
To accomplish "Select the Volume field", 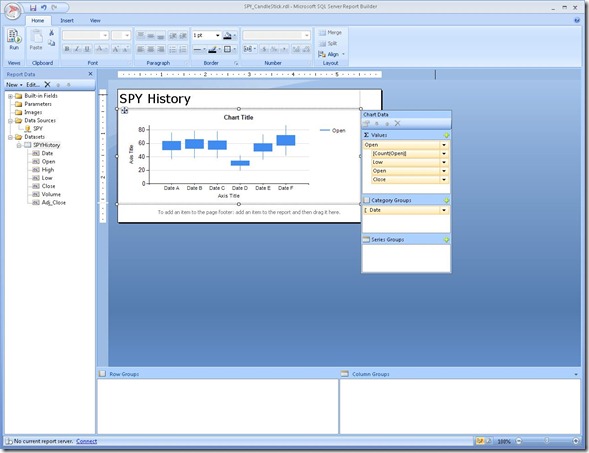I will (x=51, y=194).
